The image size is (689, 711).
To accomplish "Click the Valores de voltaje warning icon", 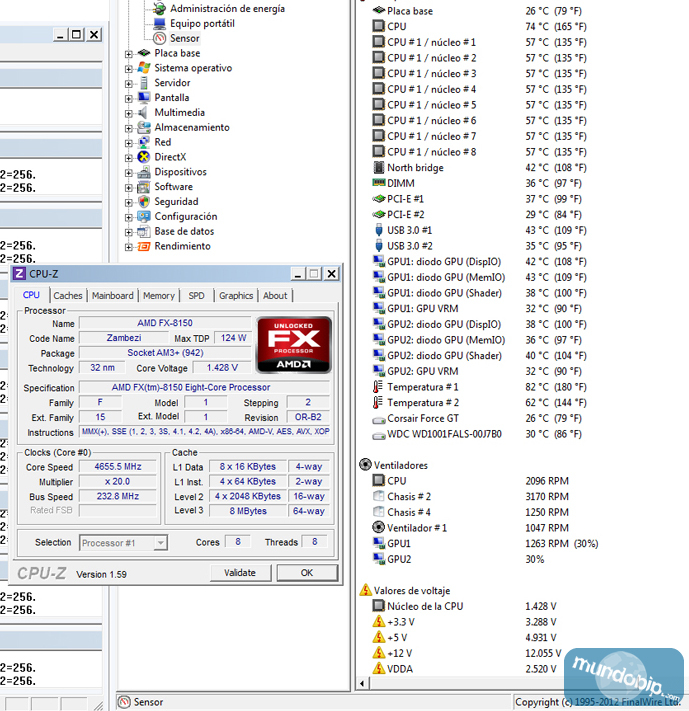I will click(365, 590).
